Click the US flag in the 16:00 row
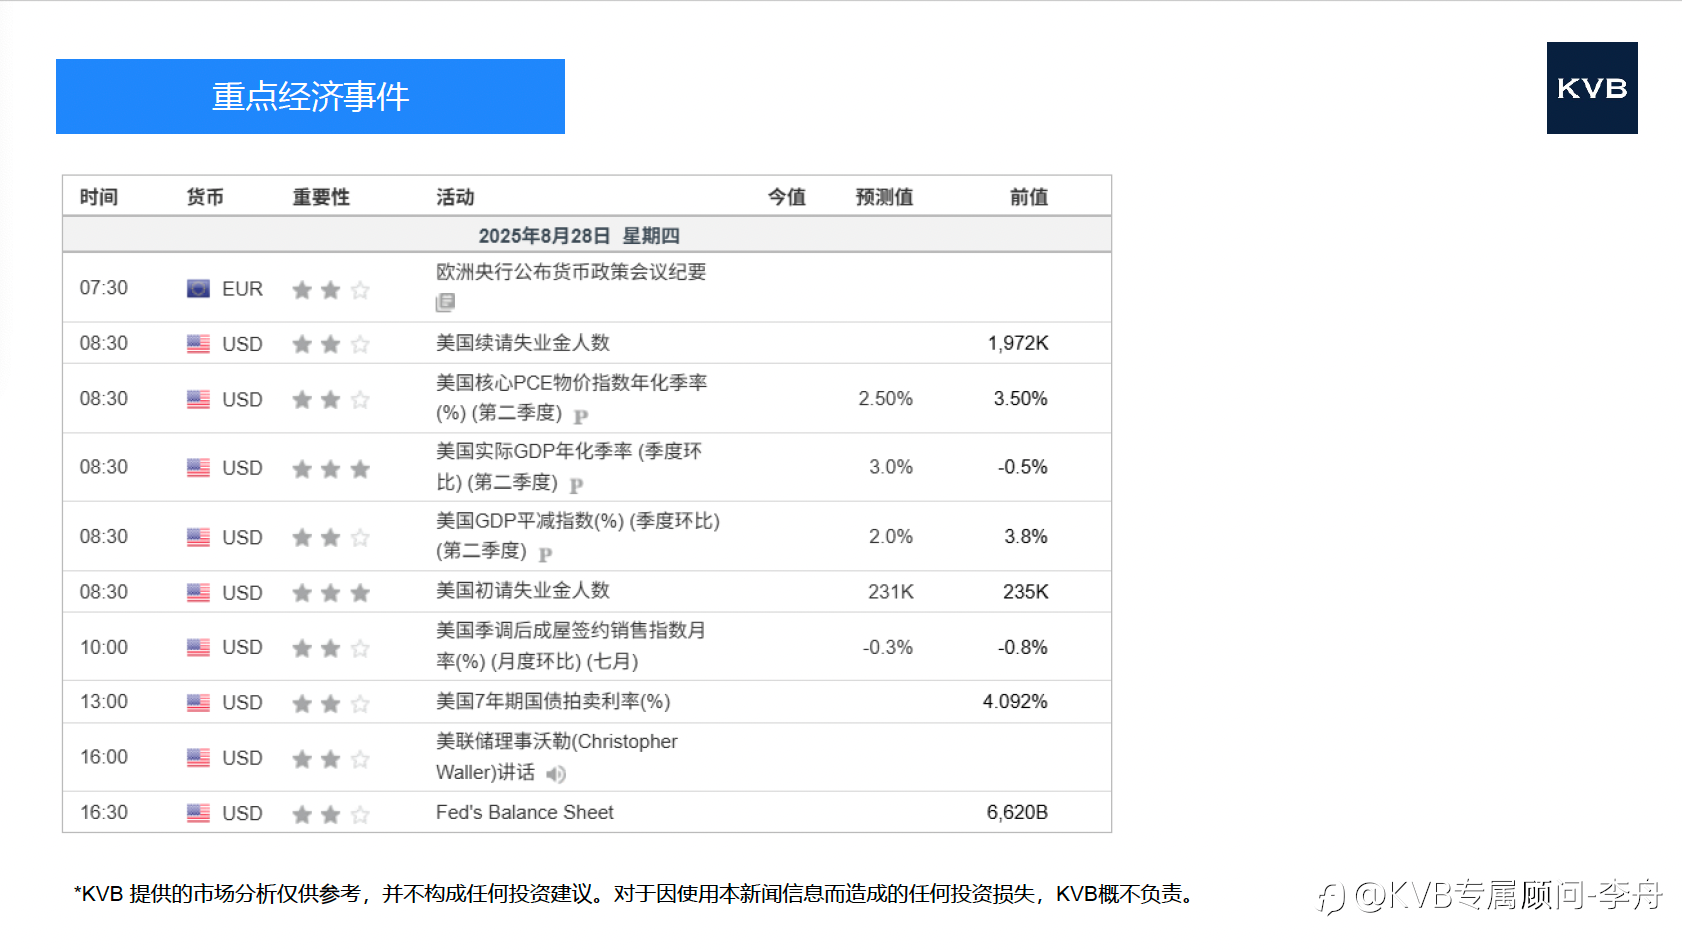 point(198,758)
